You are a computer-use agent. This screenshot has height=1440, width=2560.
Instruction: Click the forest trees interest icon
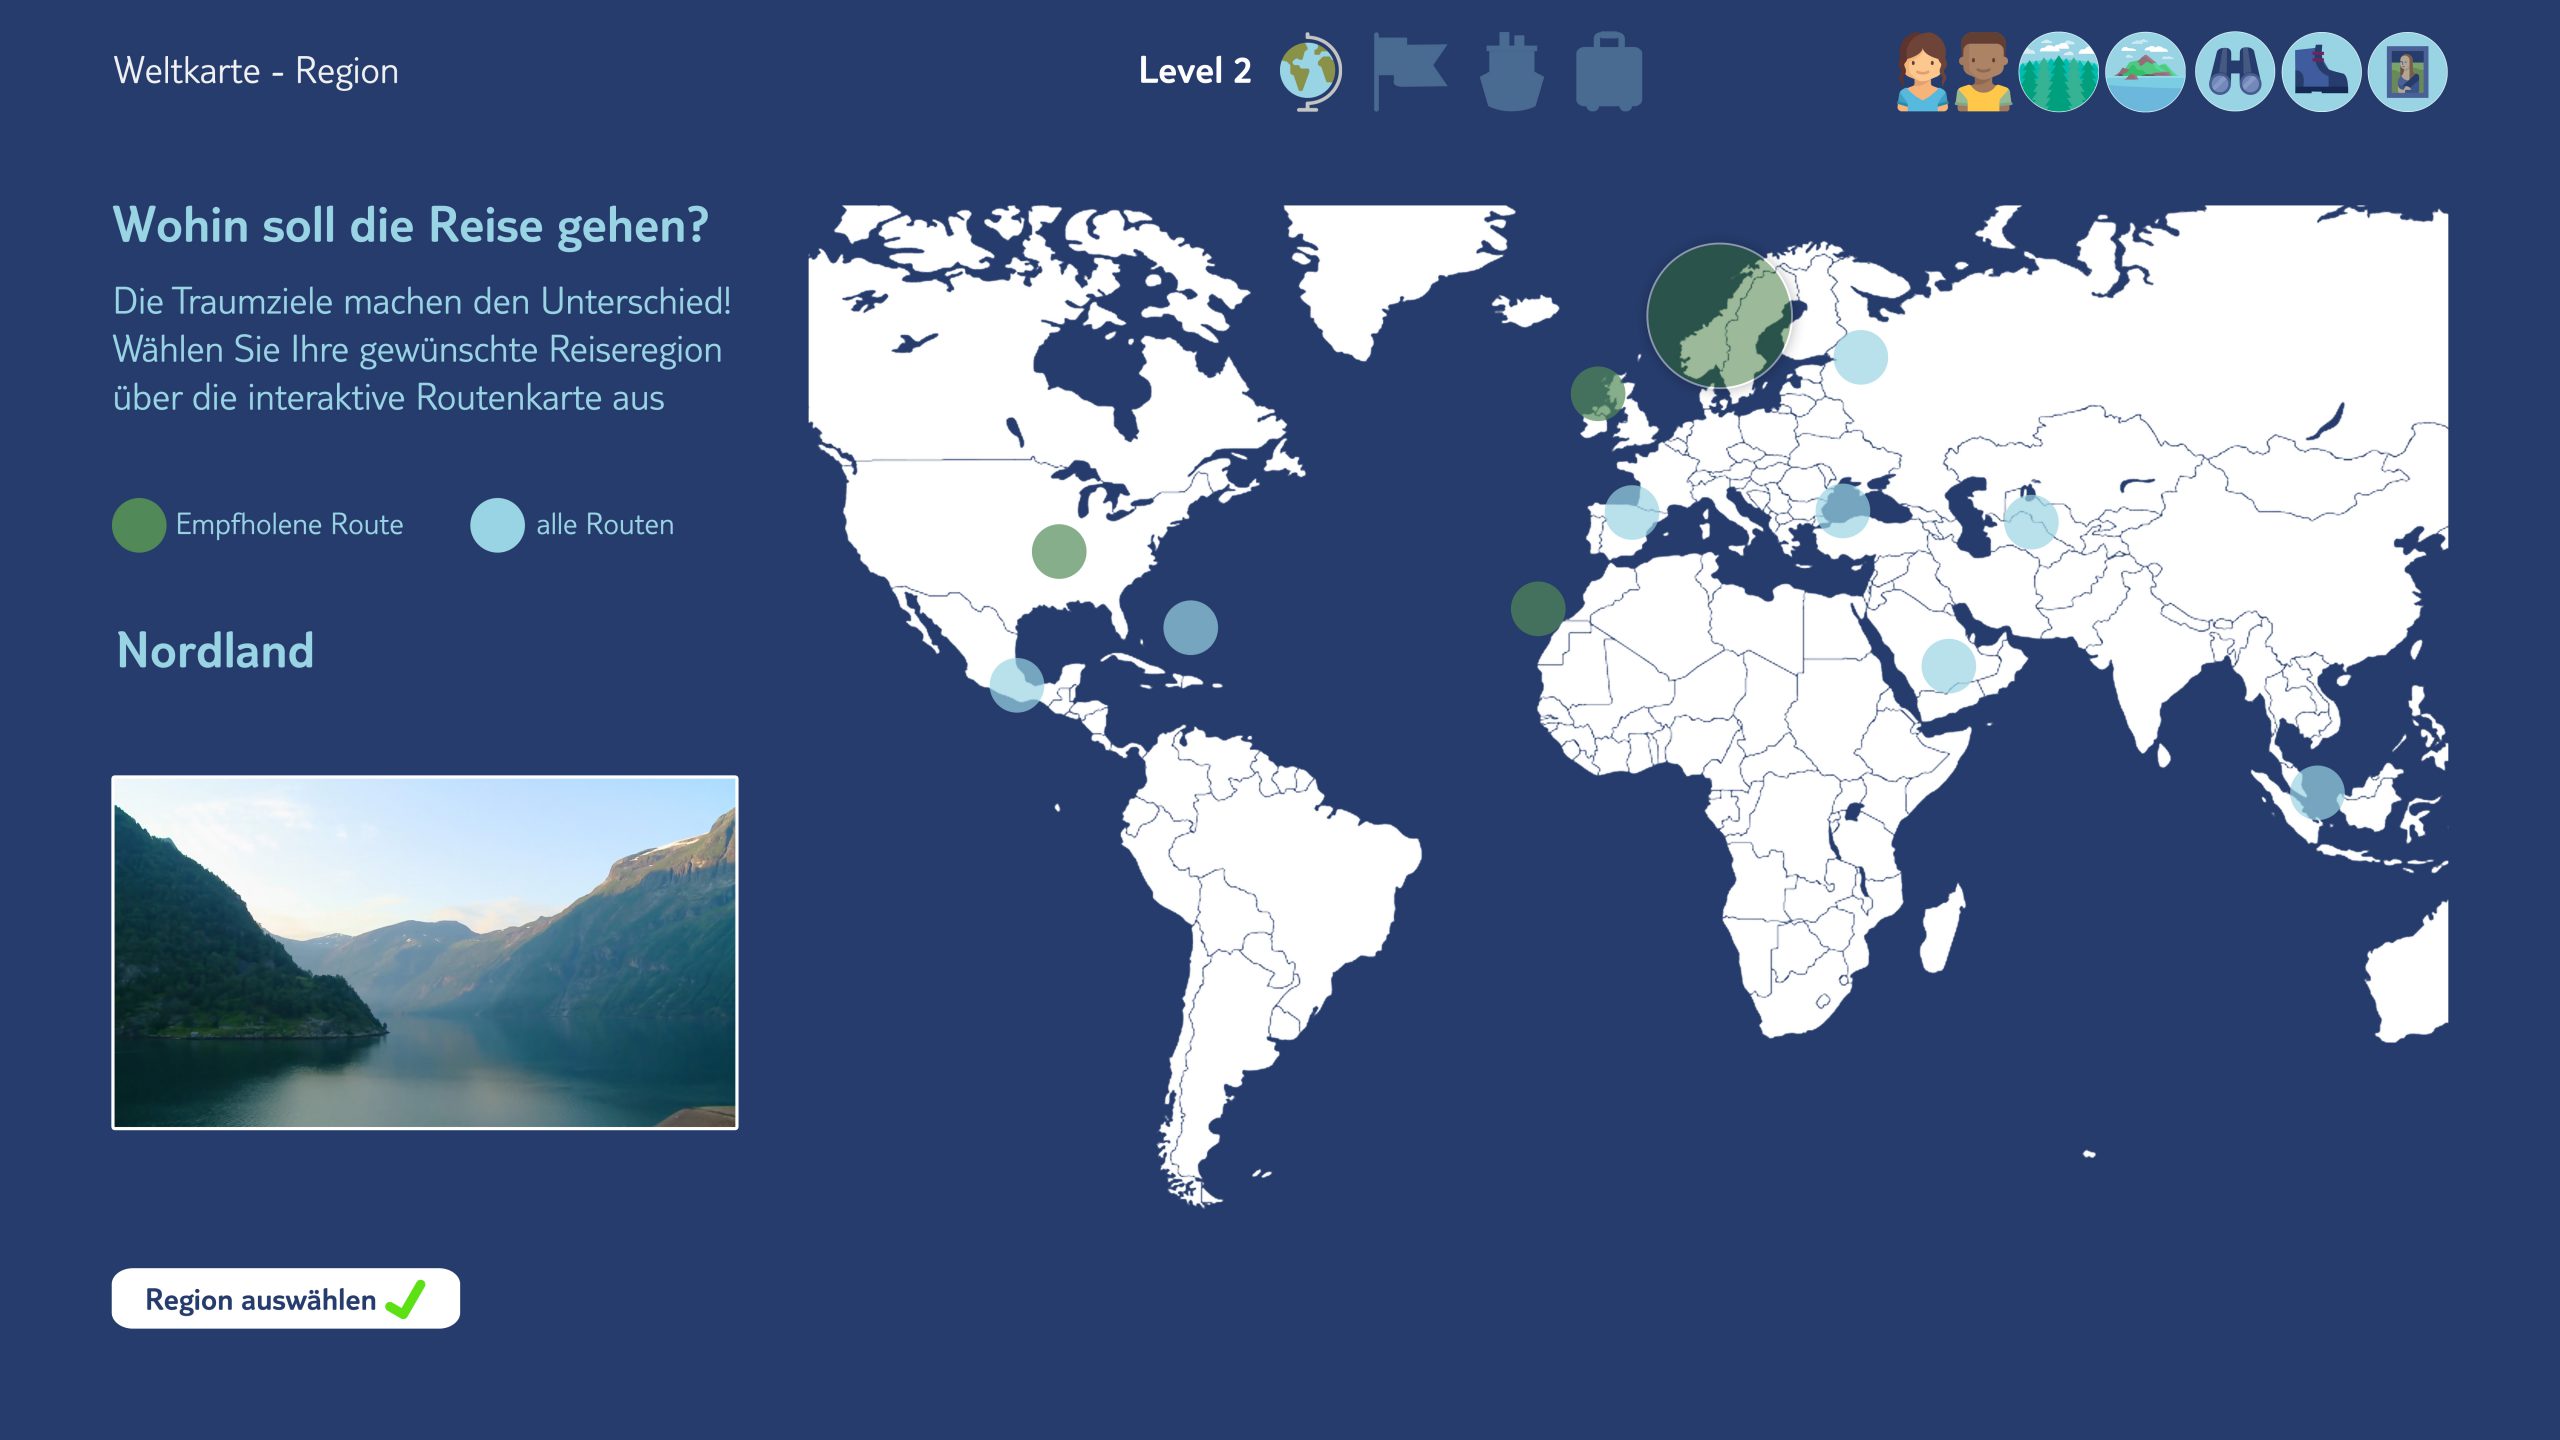point(2058,72)
